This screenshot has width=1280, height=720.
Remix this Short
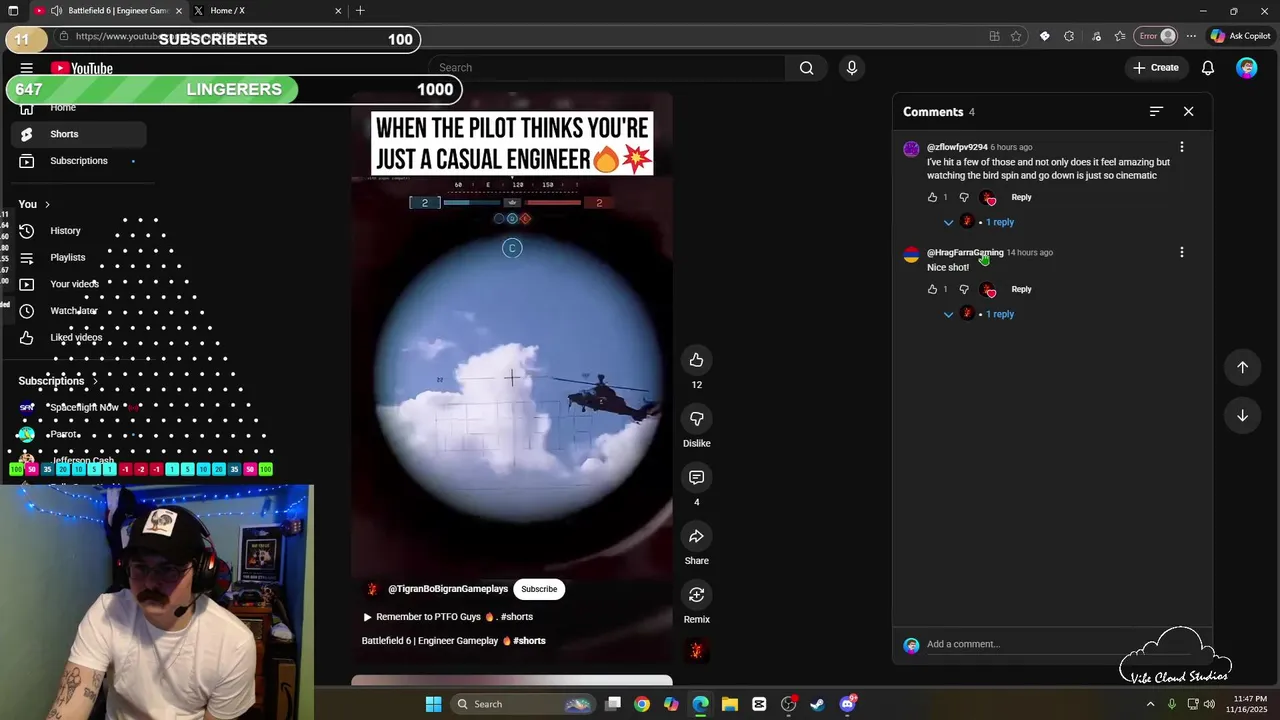[x=697, y=595]
